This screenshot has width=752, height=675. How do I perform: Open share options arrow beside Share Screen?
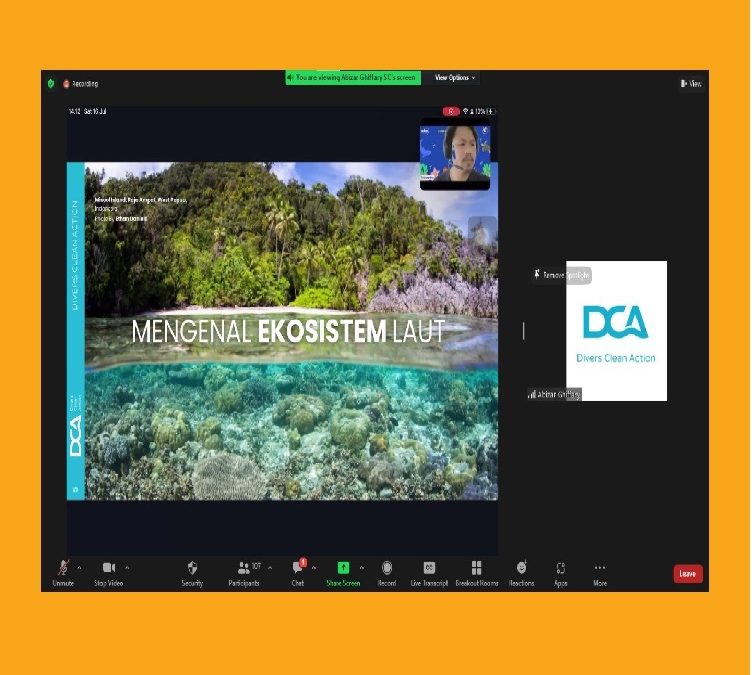coord(362,568)
